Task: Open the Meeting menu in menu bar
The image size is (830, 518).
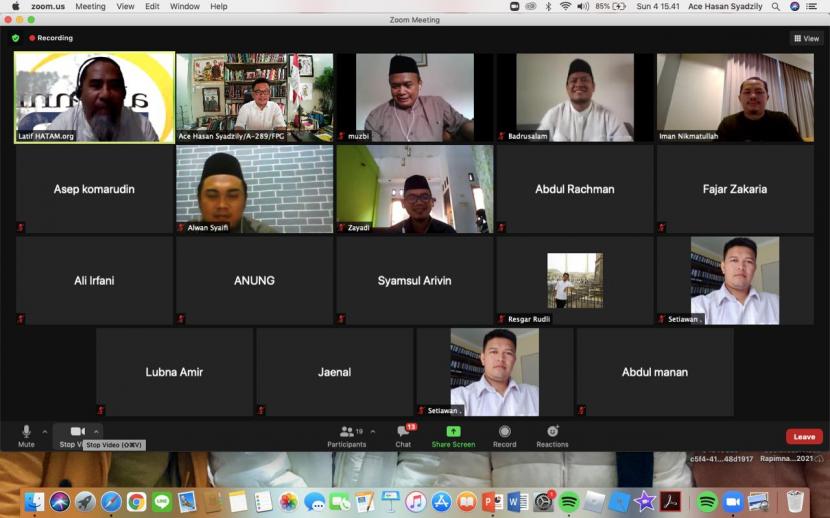Action: (90, 6)
